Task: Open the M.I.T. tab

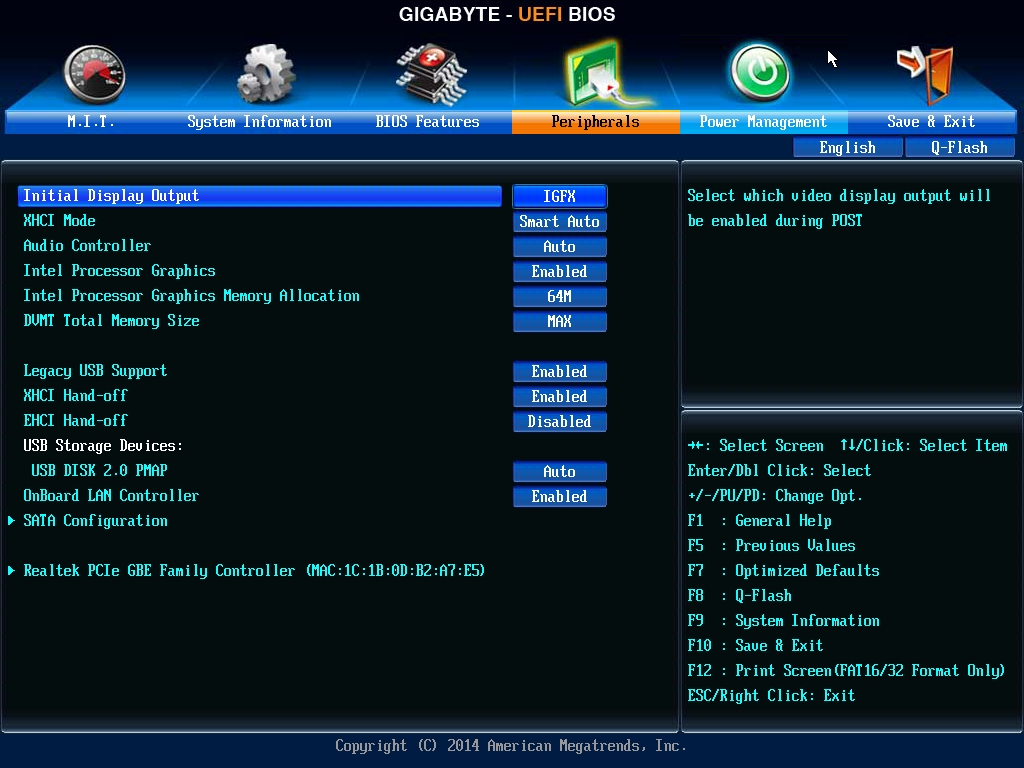Action: point(90,121)
